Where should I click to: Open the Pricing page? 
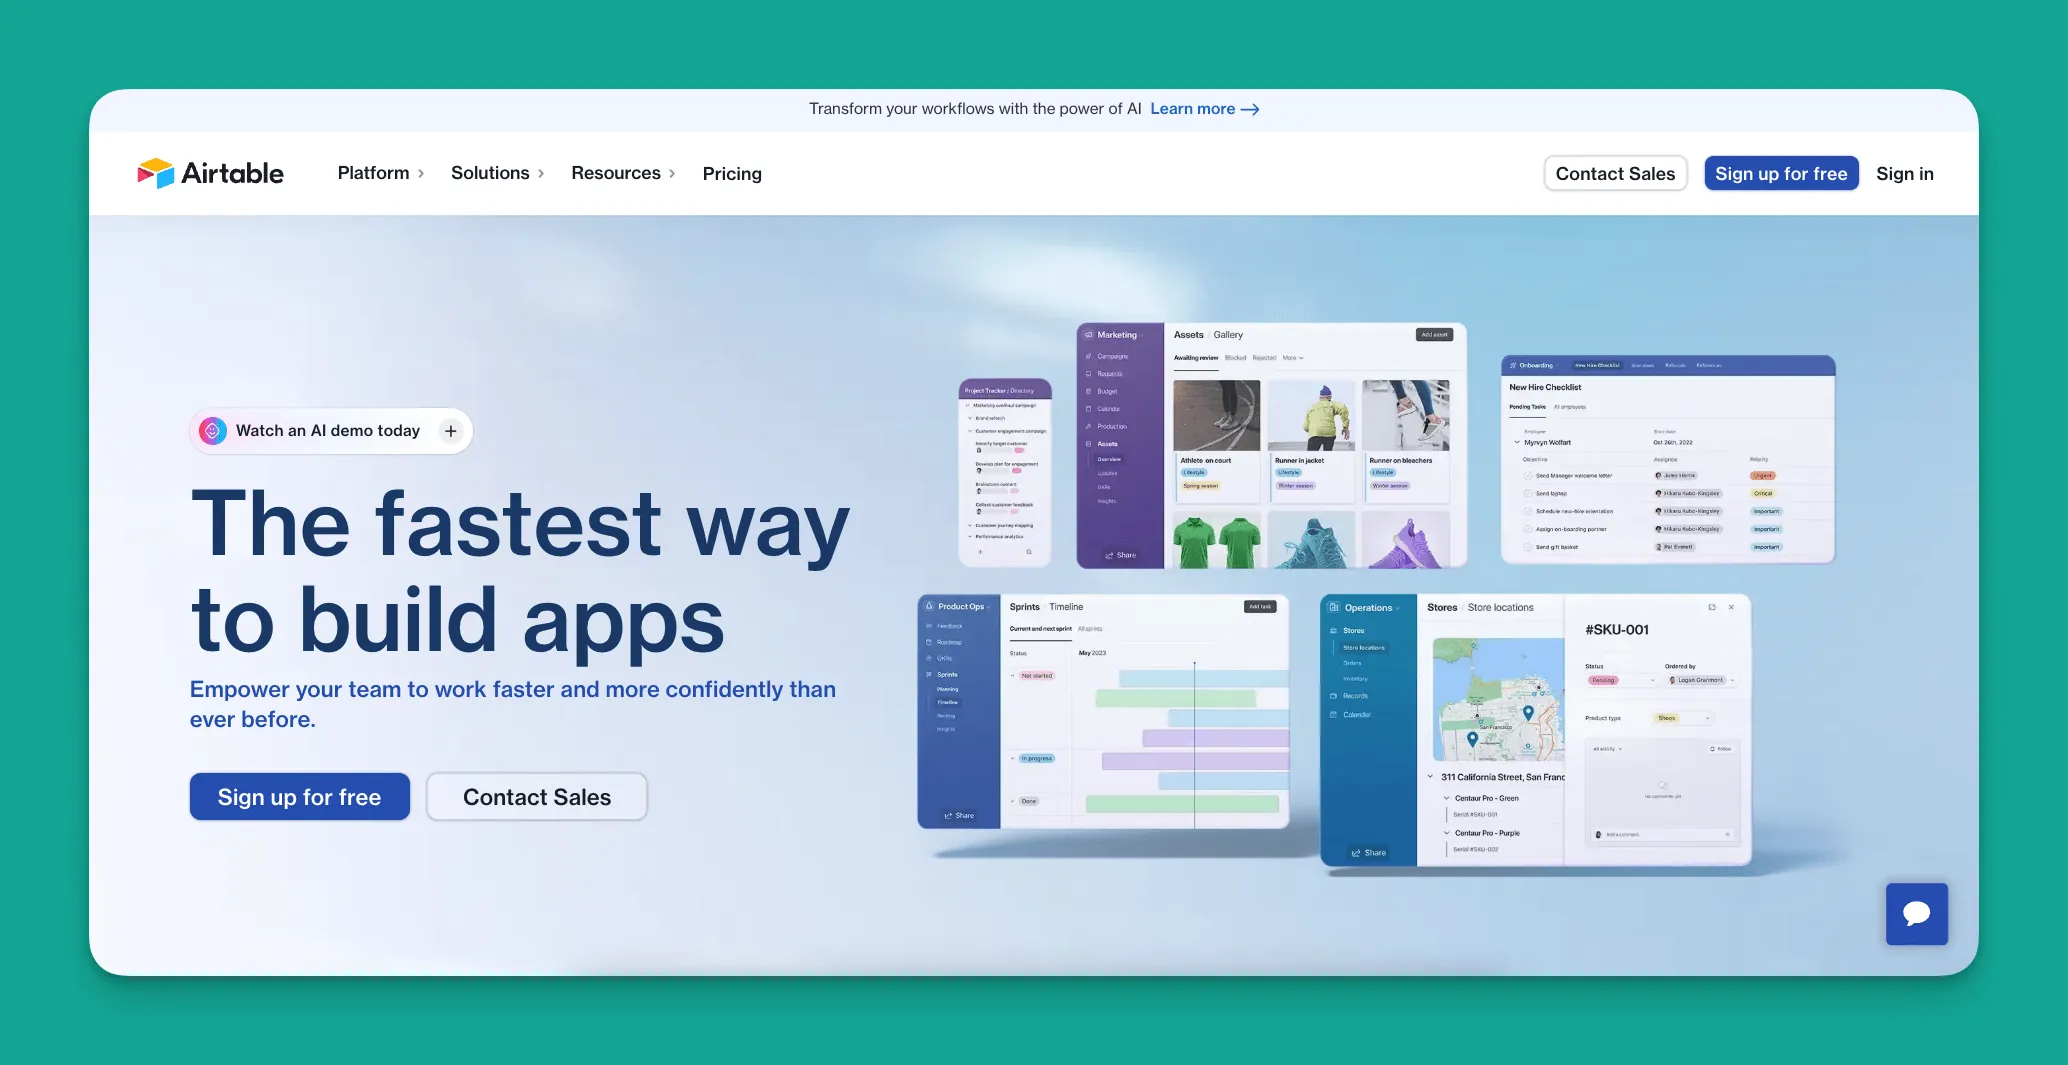(732, 174)
